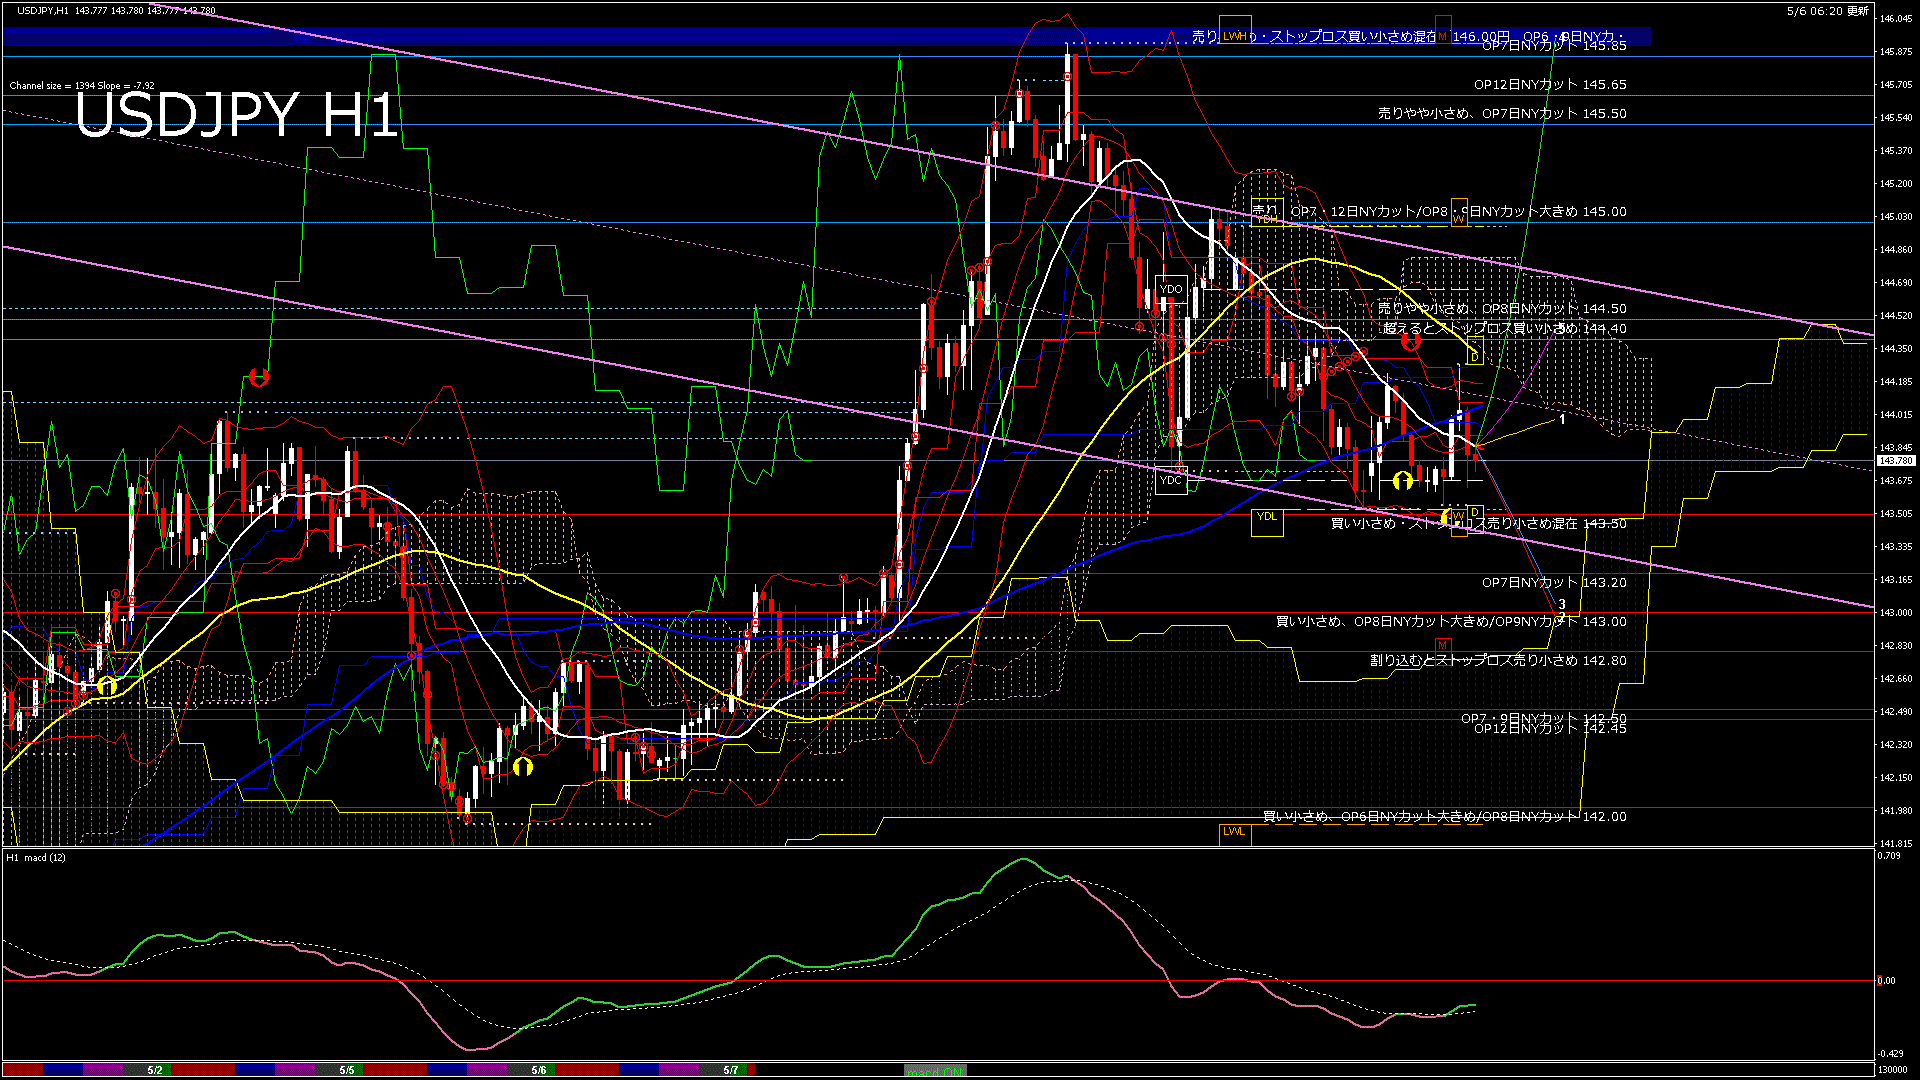Click the YDO marker box
The width and height of the screenshot is (1920, 1080).
point(1171,289)
